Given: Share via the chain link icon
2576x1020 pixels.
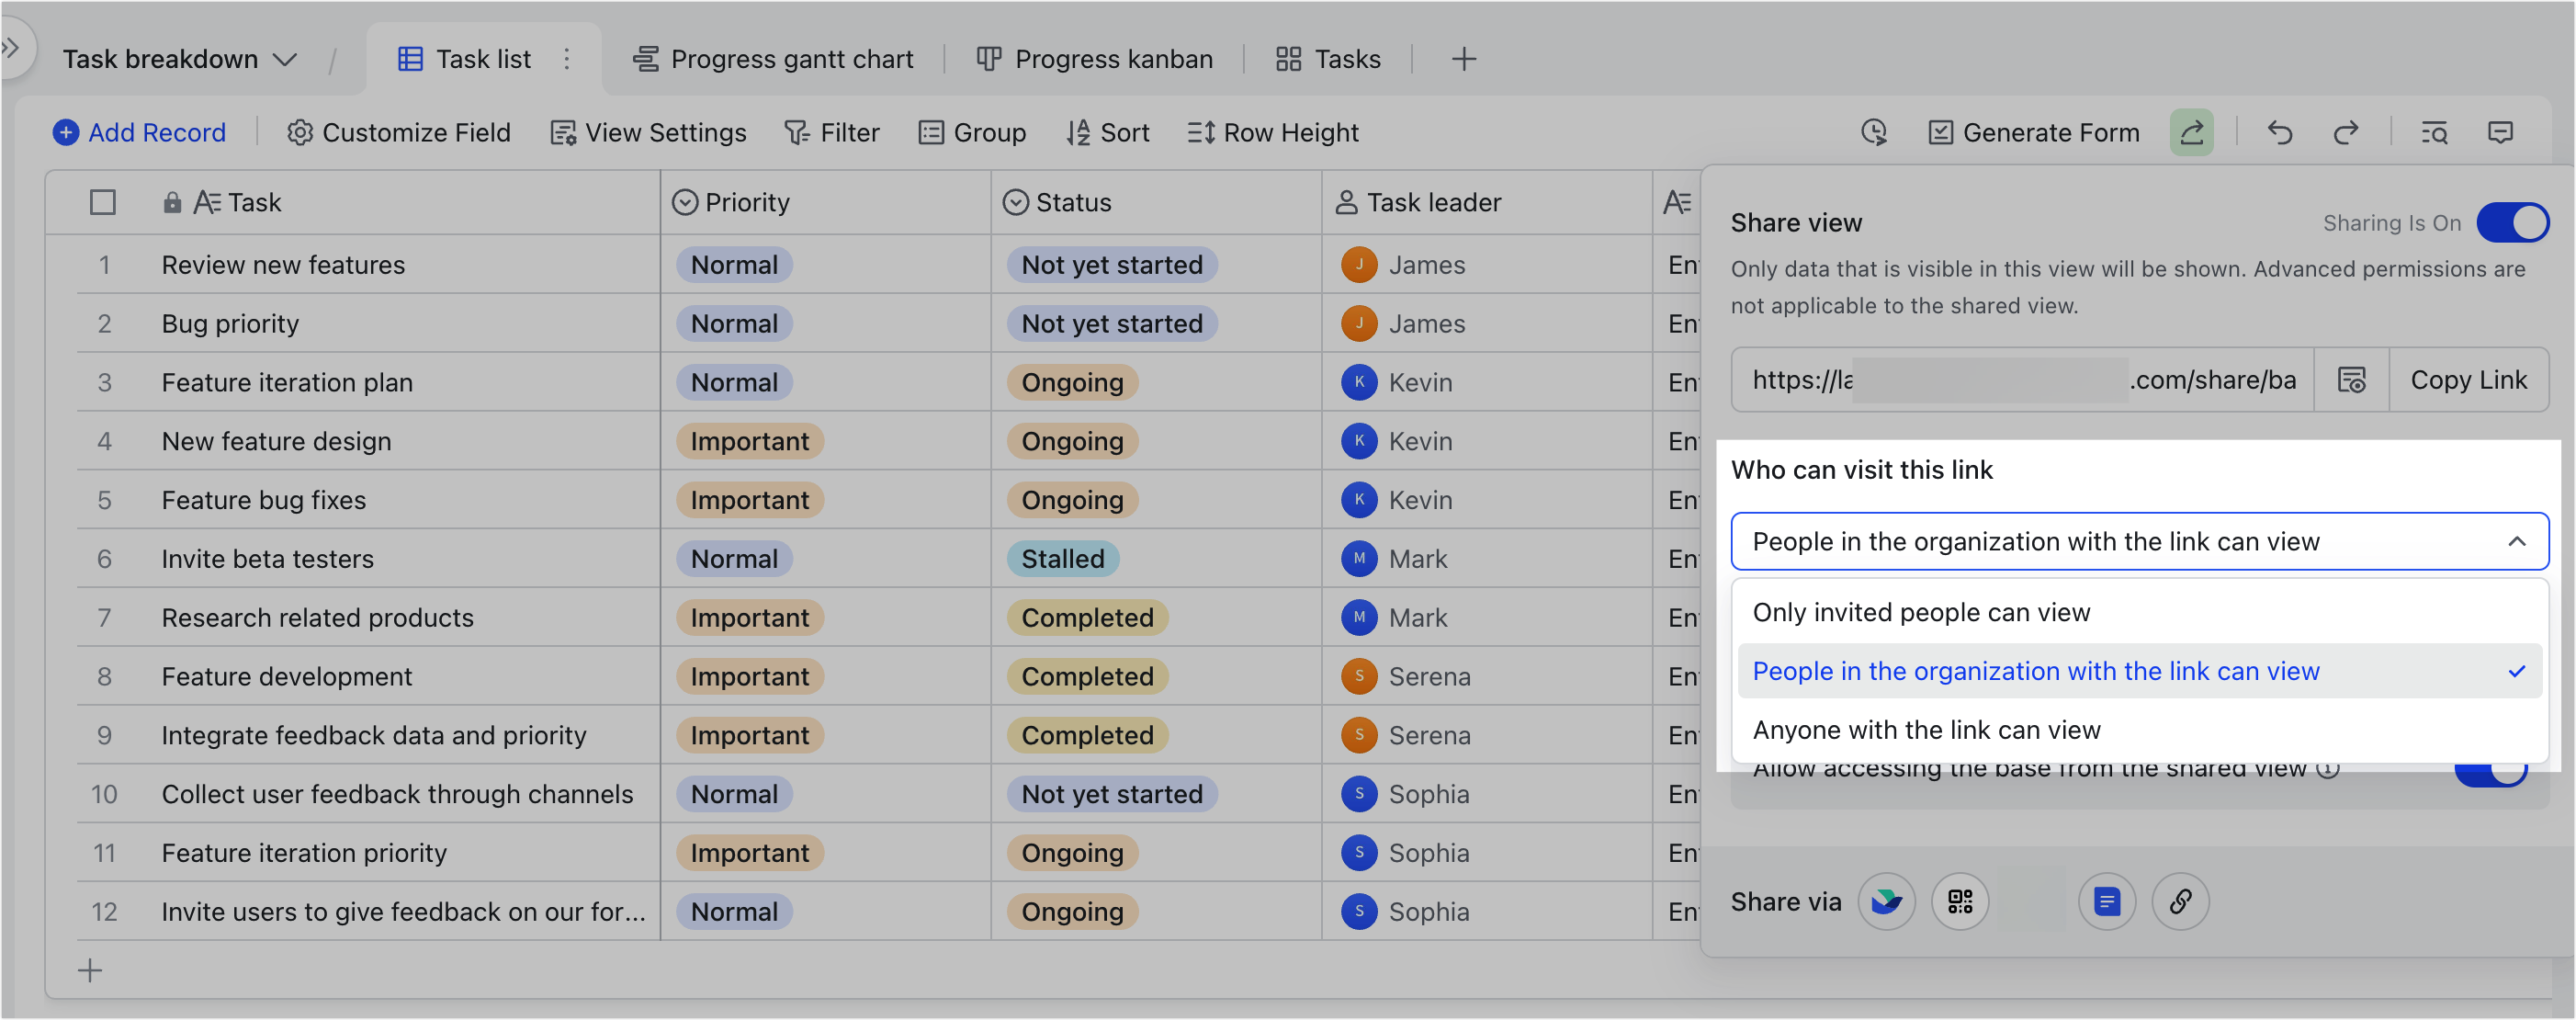Looking at the screenshot, I should point(2180,901).
